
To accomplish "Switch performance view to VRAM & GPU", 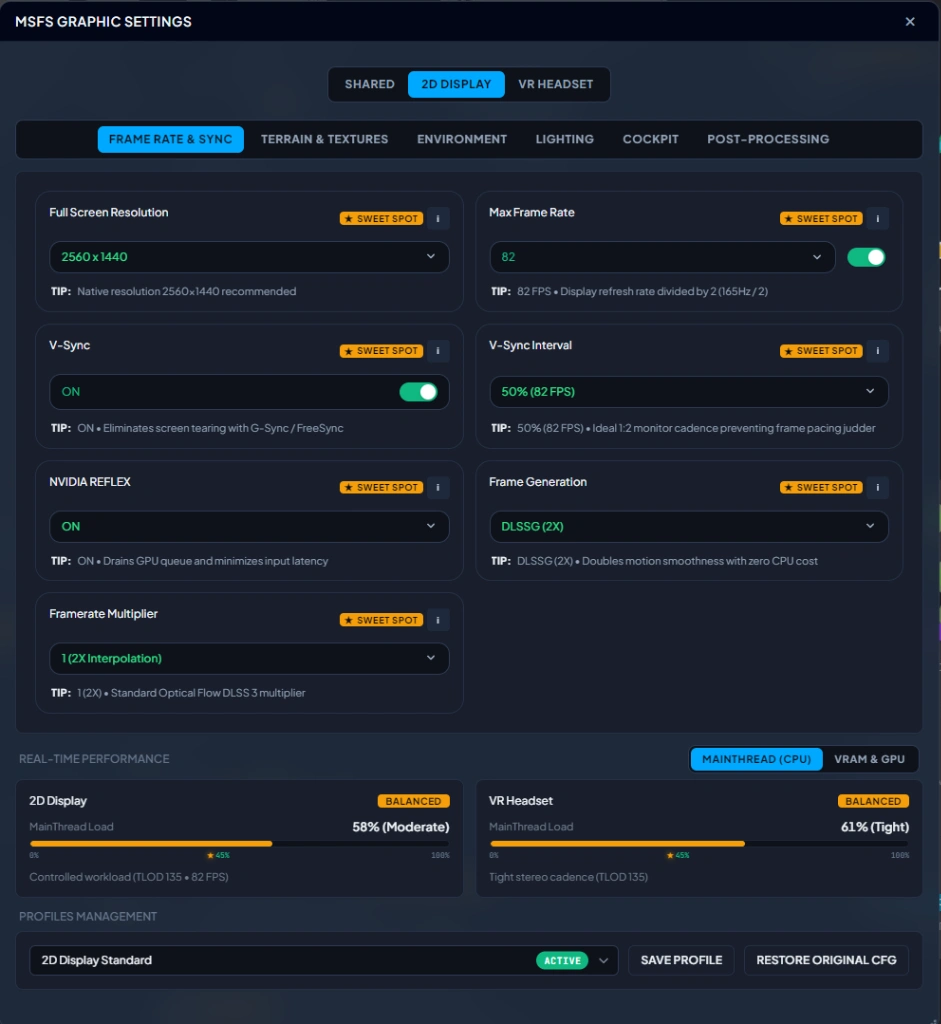I will coord(869,759).
